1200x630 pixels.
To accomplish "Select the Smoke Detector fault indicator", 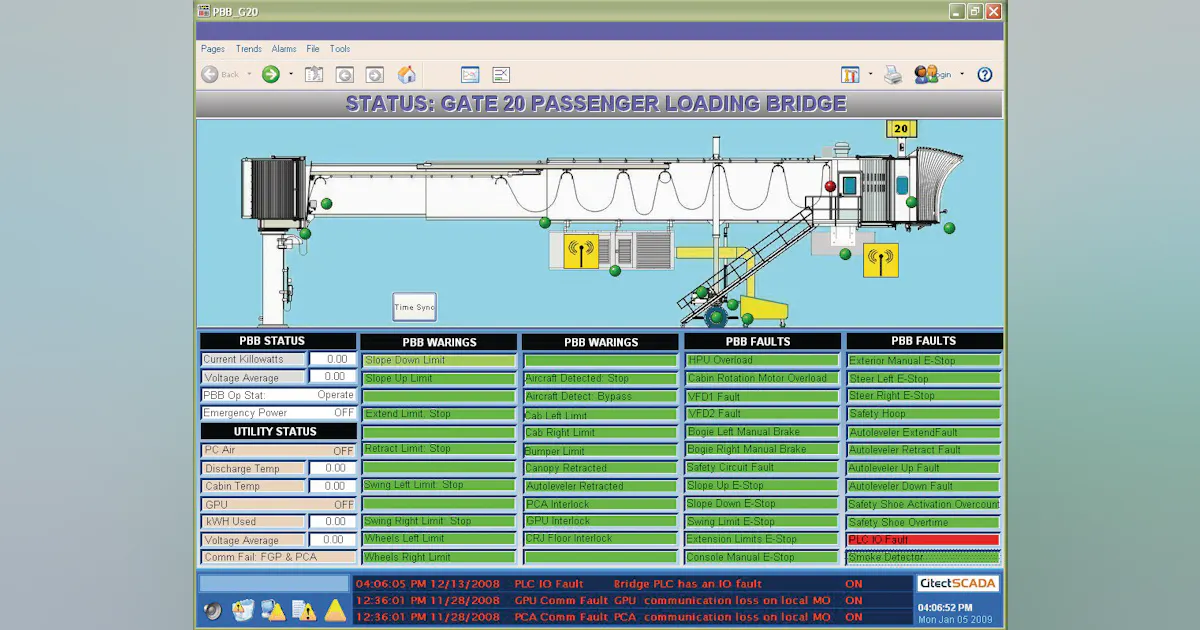I will pos(923,558).
